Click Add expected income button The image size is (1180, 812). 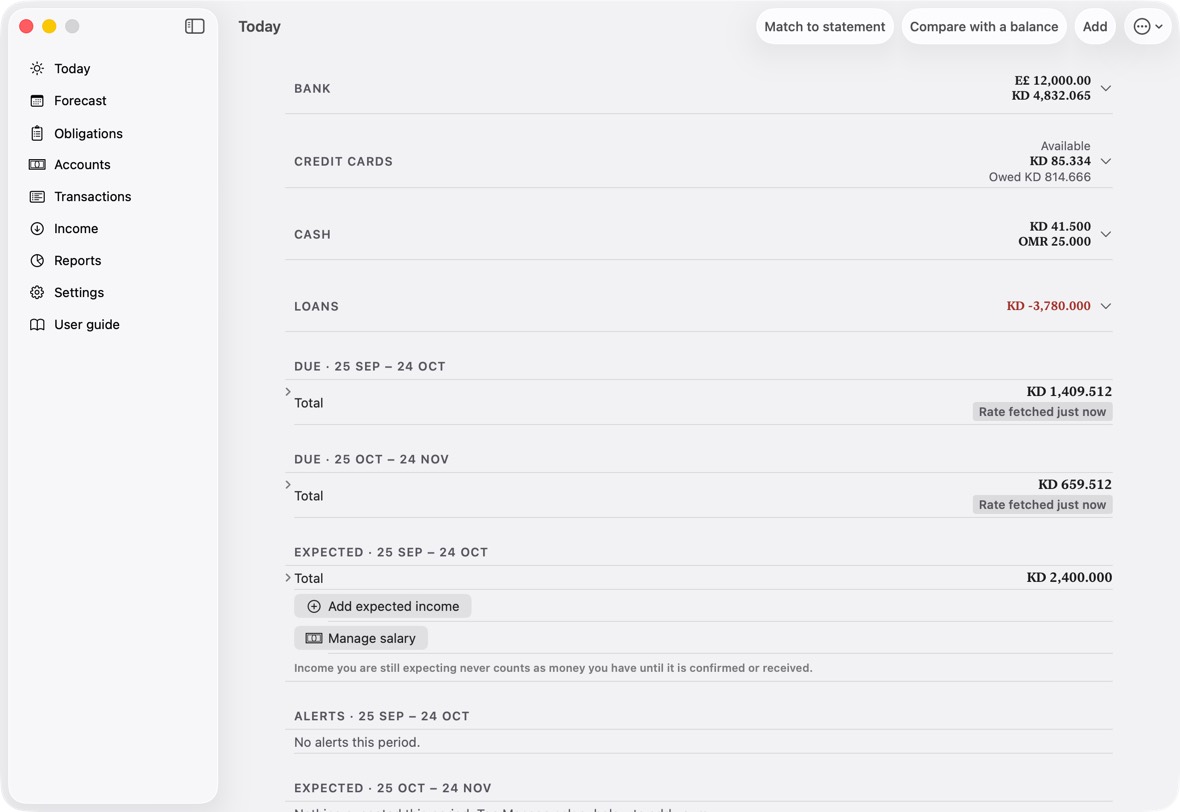pos(382,607)
